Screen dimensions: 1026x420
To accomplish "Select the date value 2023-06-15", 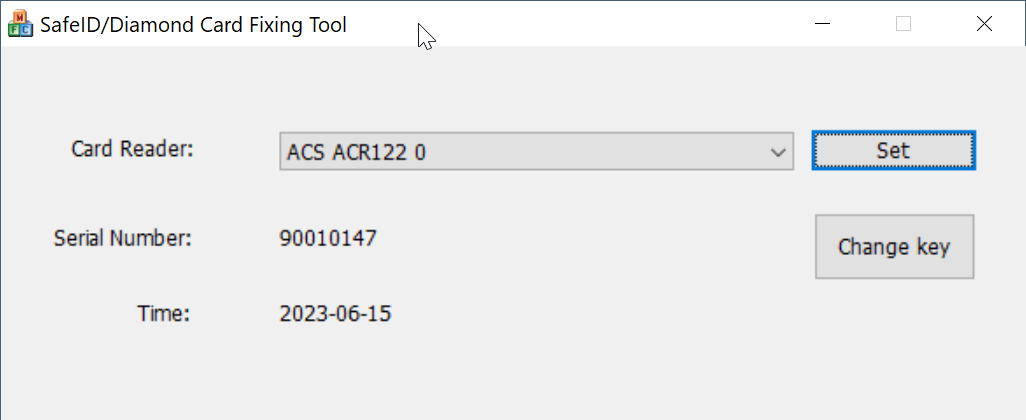I will tap(335, 314).
